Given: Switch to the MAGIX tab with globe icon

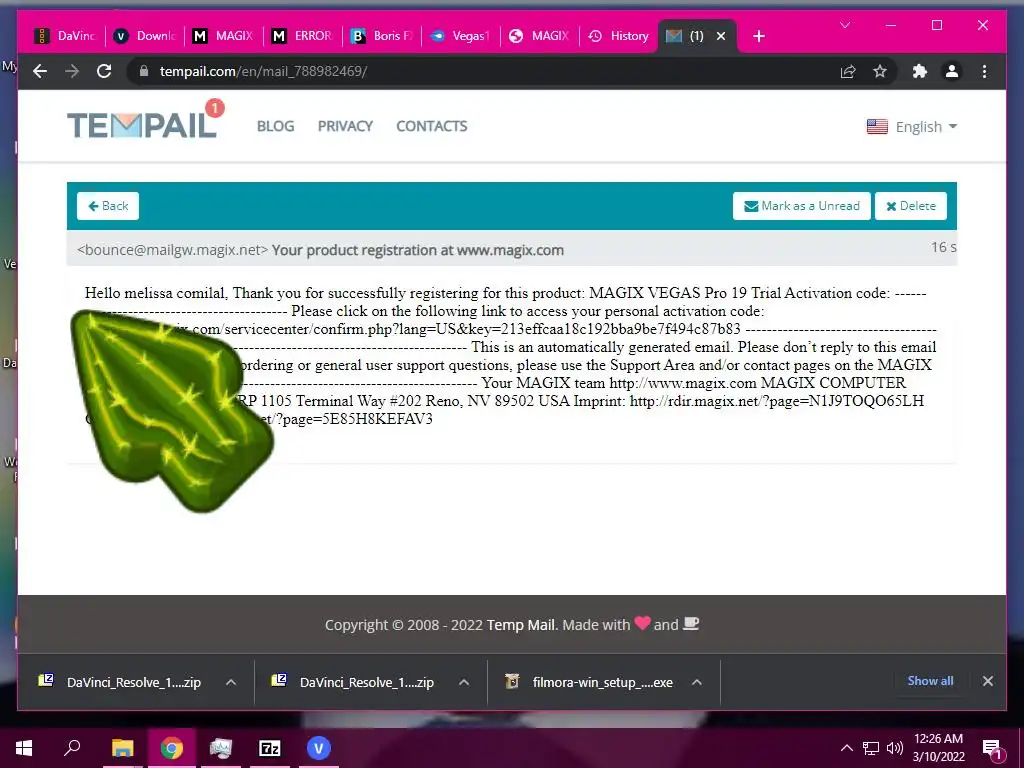Looking at the screenshot, I should pos(541,36).
